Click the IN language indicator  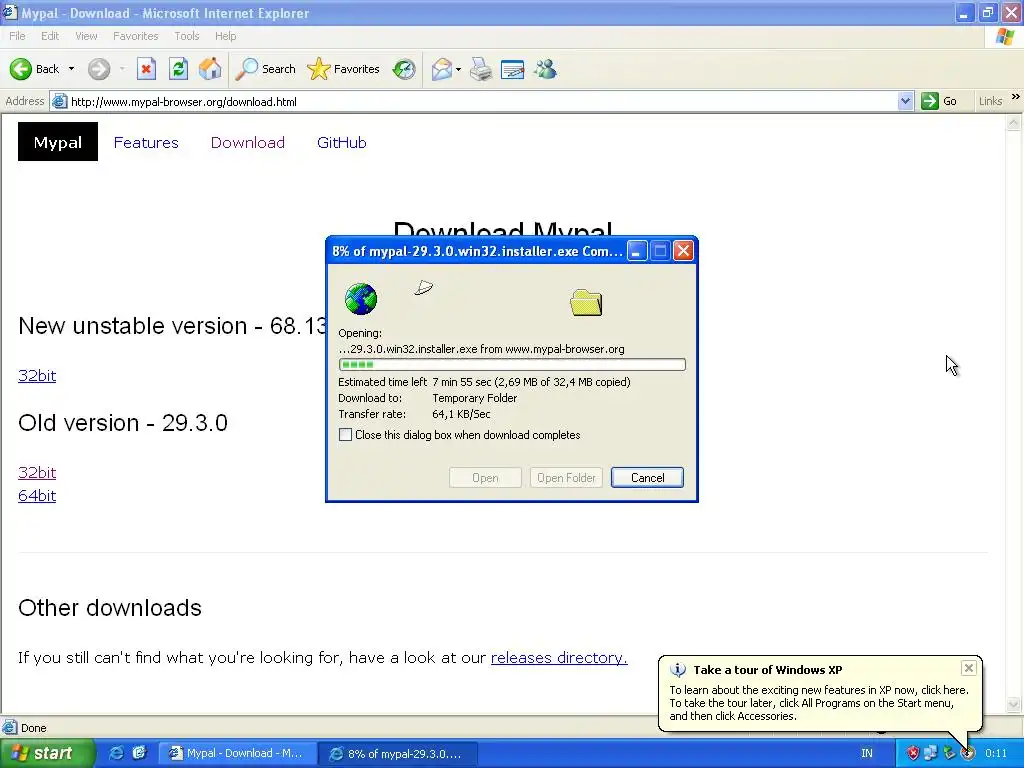[867, 753]
